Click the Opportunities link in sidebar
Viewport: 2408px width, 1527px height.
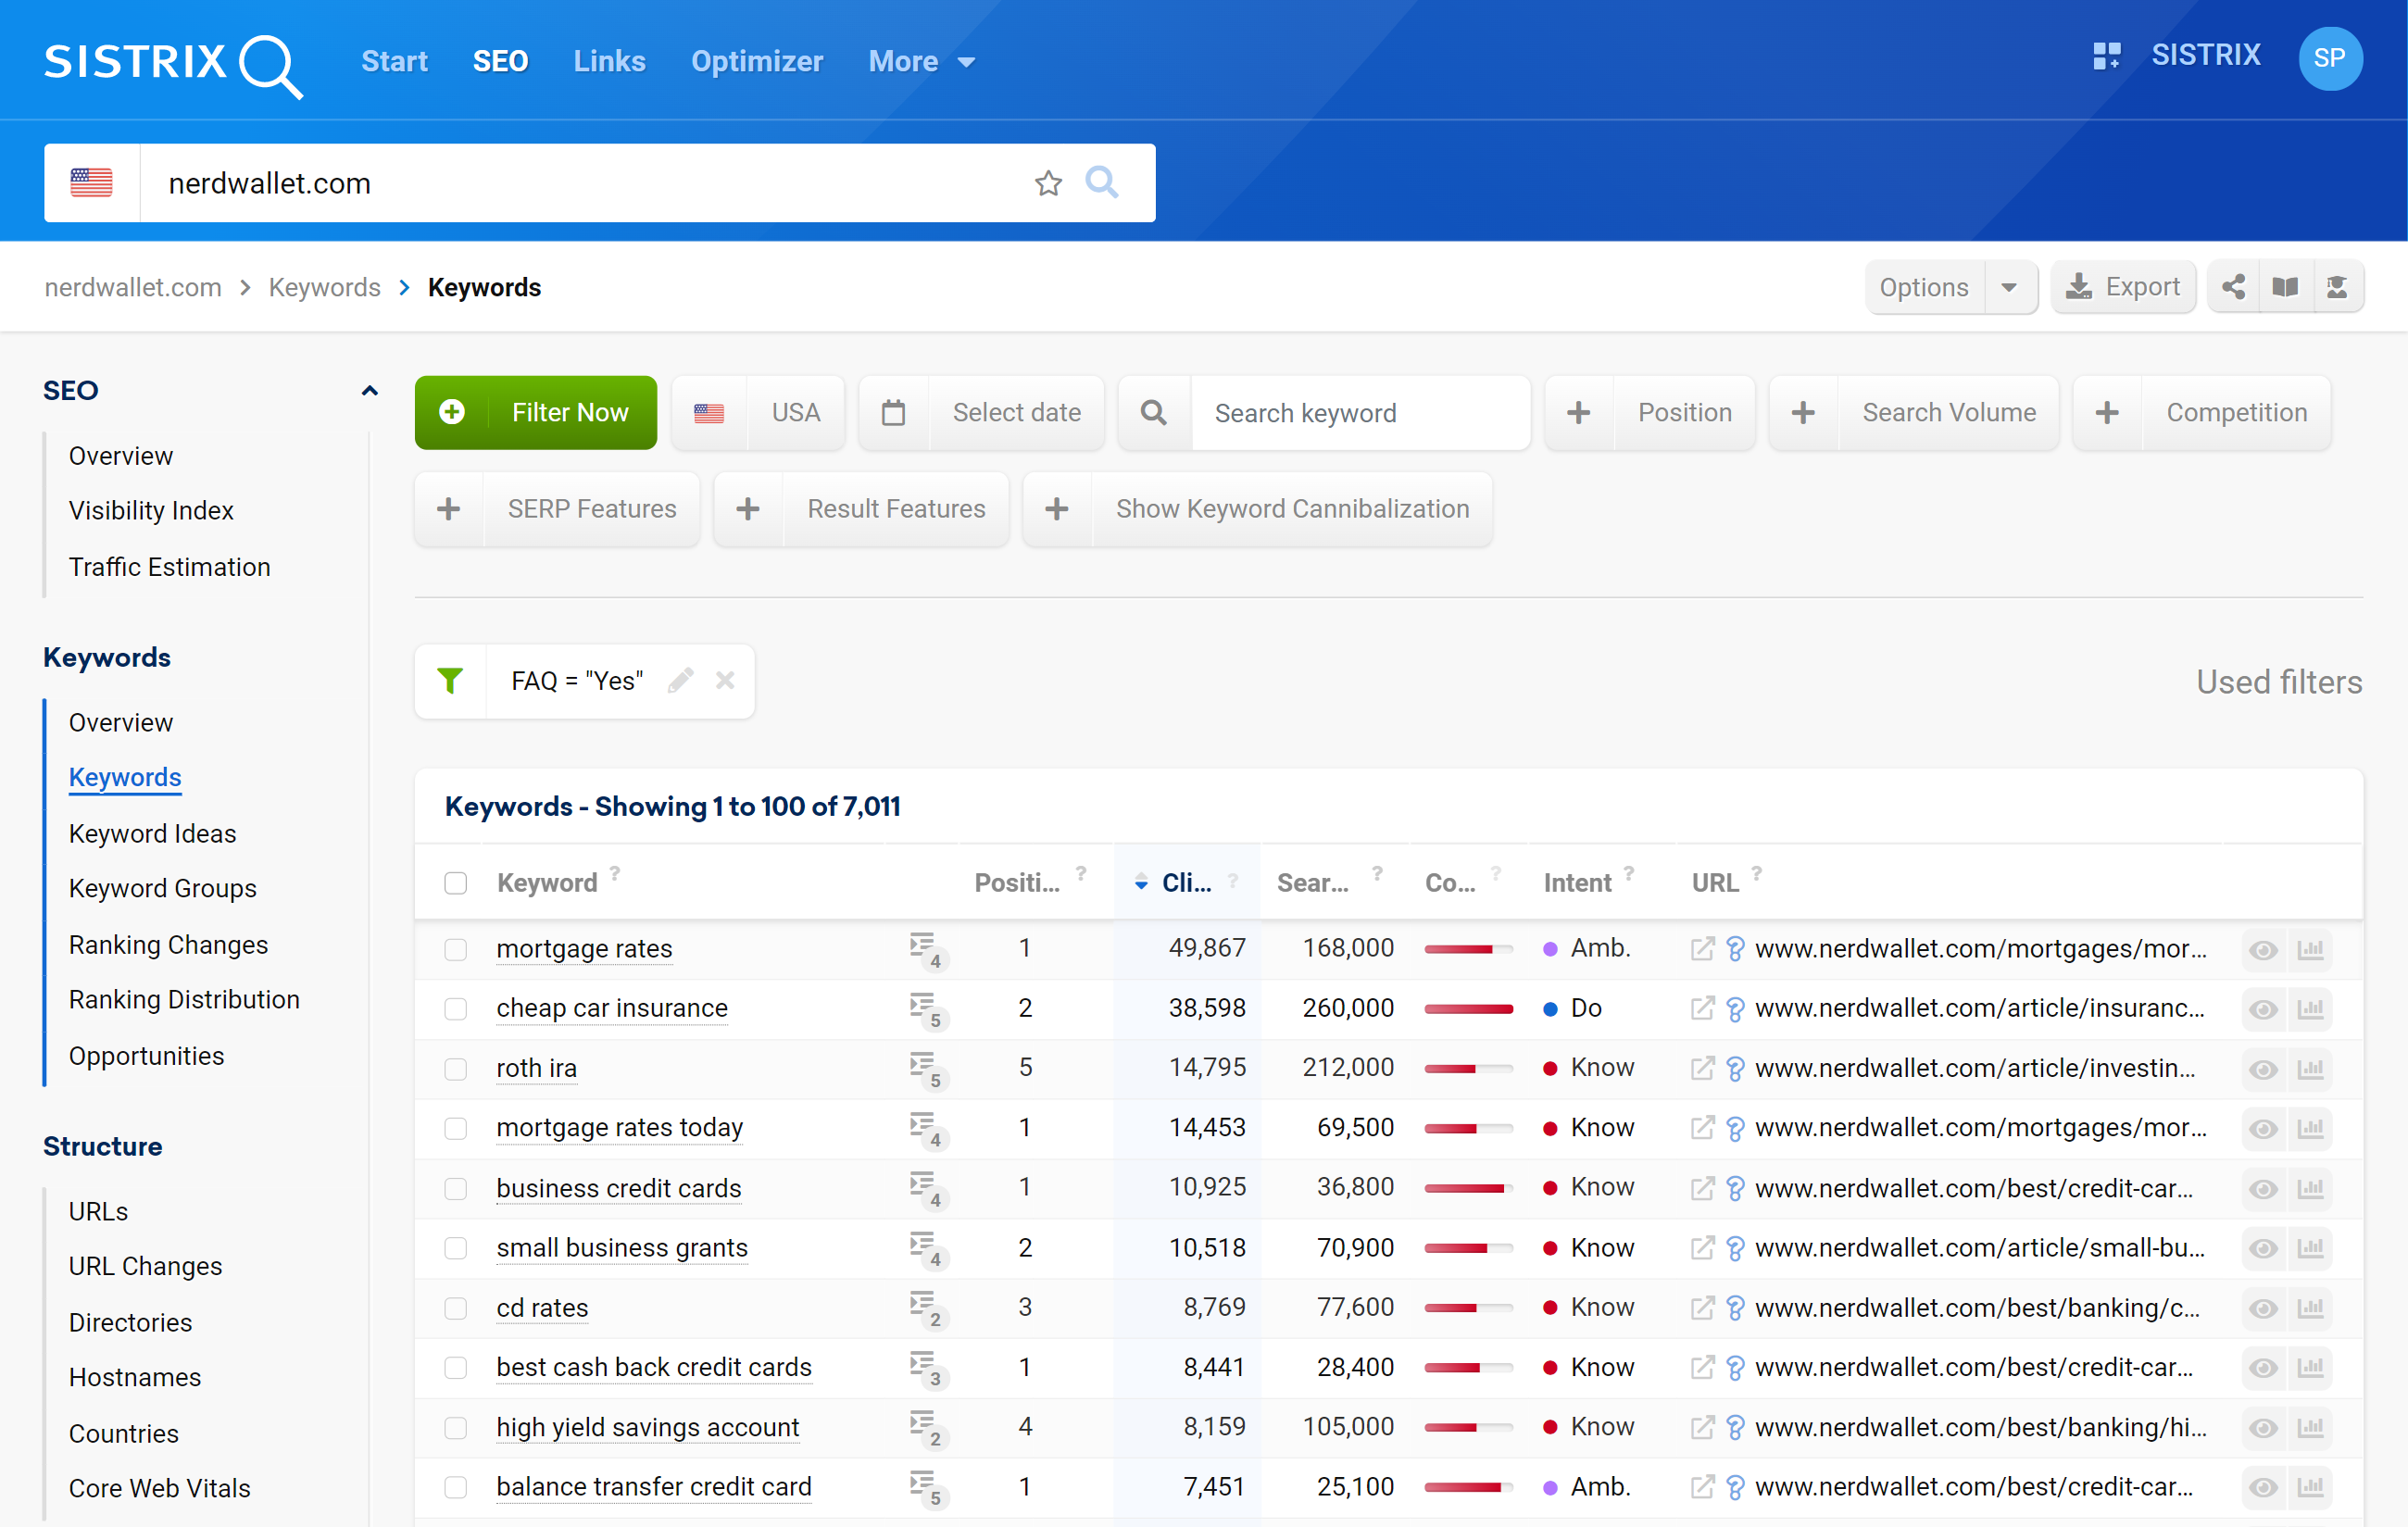(145, 1055)
